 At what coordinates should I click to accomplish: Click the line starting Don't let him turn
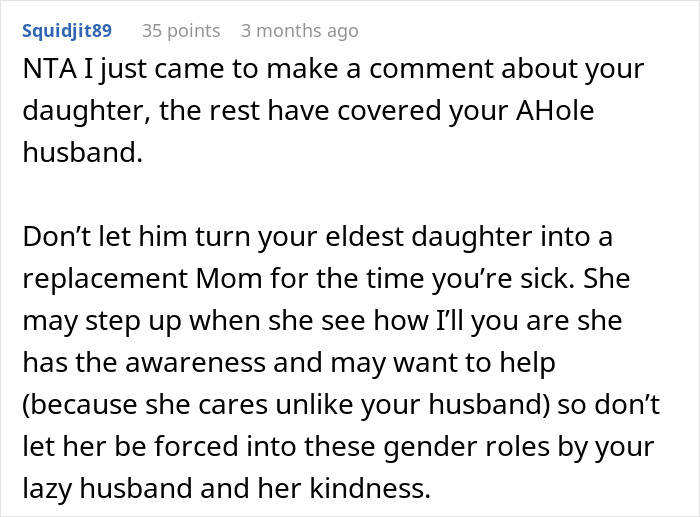click(x=317, y=237)
